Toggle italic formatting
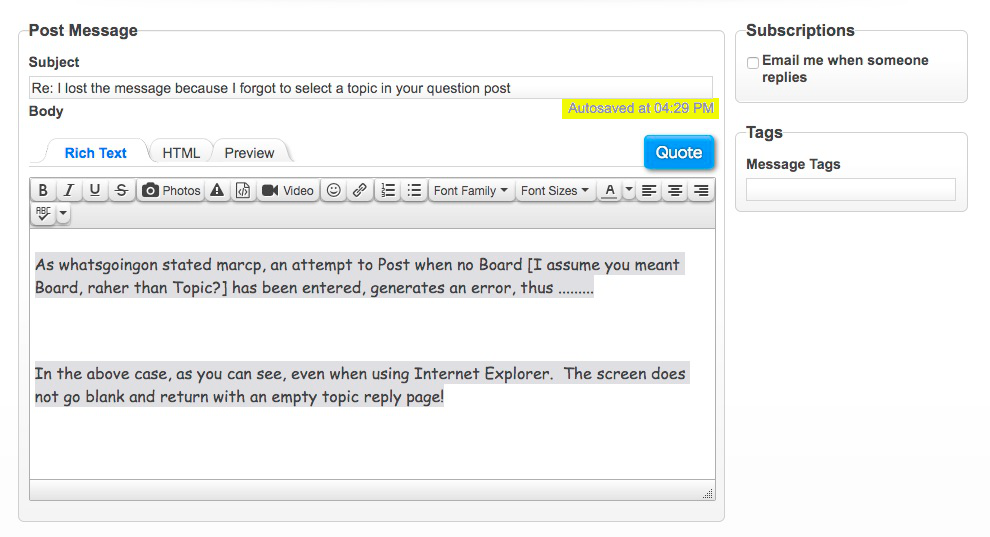This screenshot has height=537, width=990. [x=69, y=190]
